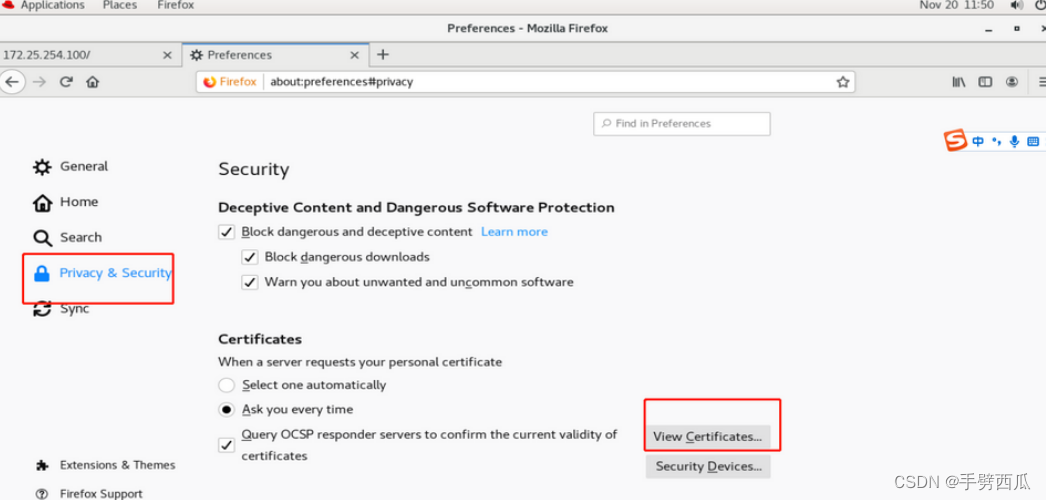The image size is (1046, 500).
Task: Click Security Devices button
Action: click(x=708, y=466)
